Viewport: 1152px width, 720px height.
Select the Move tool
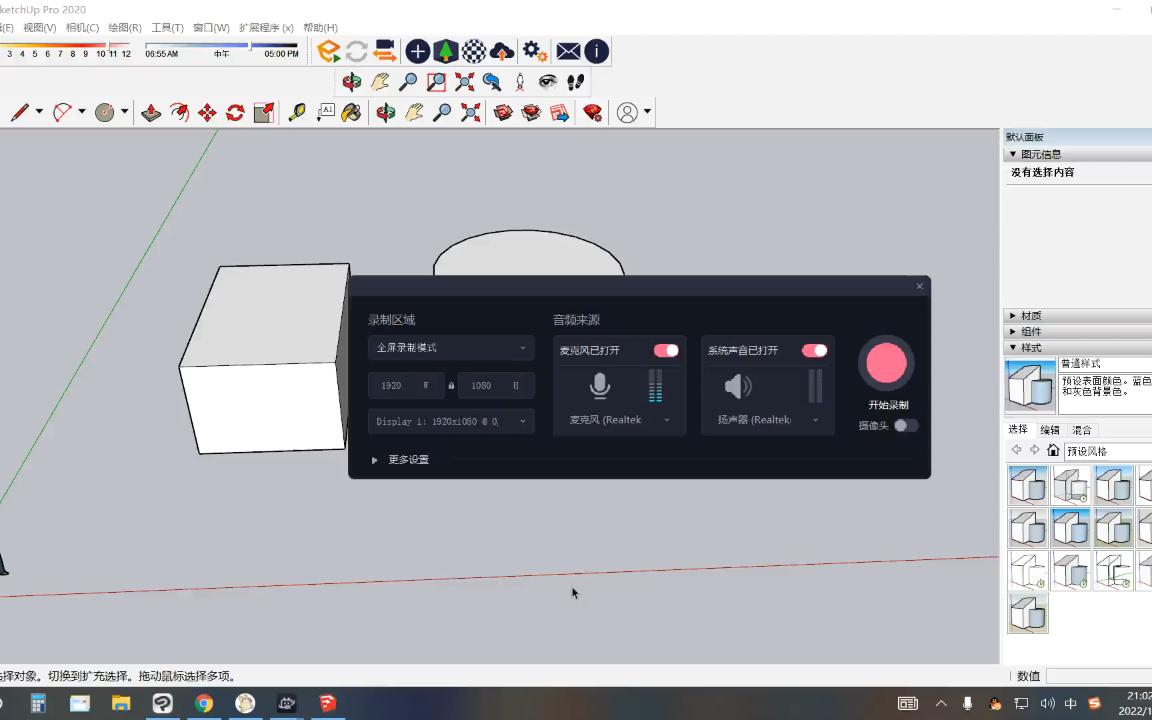(206, 112)
